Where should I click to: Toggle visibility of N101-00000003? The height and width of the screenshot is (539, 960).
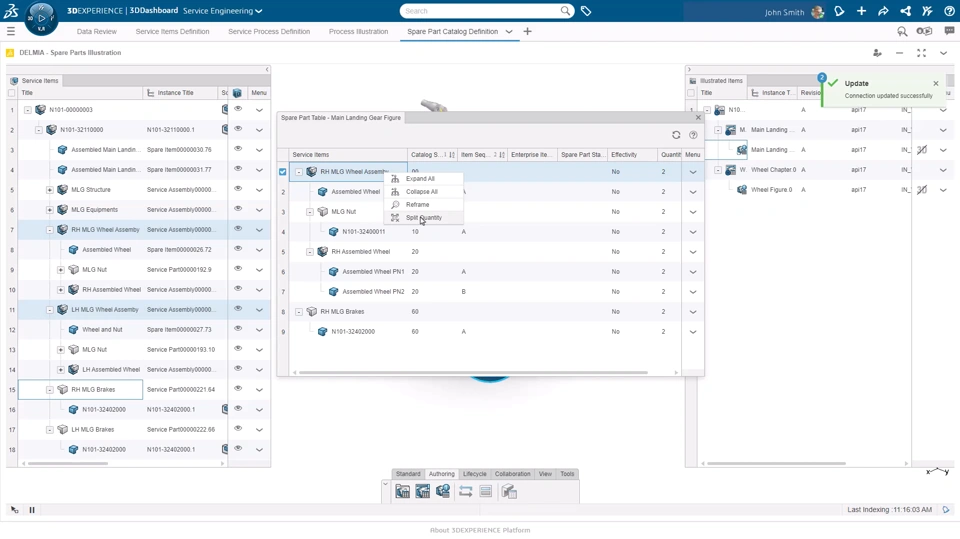pyautogui.click(x=238, y=109)
